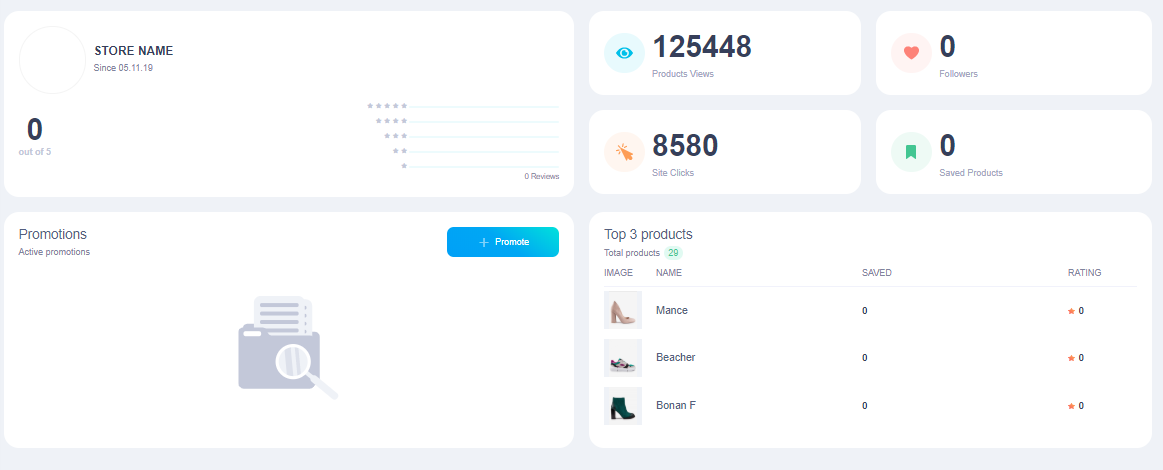Click the Mance high heel thumbnail
Screen dimensions: 1163x470
click(622, 310)
